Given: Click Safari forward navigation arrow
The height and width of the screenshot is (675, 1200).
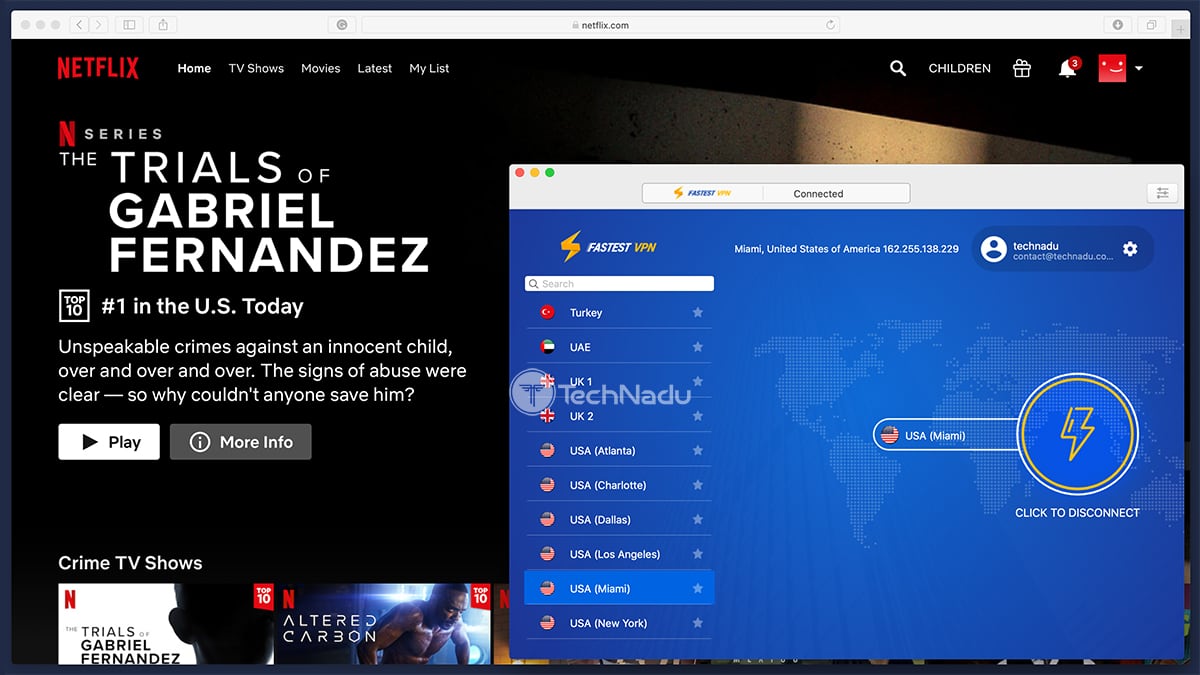Looking at the screenshot, I should [x=100, y=24].
